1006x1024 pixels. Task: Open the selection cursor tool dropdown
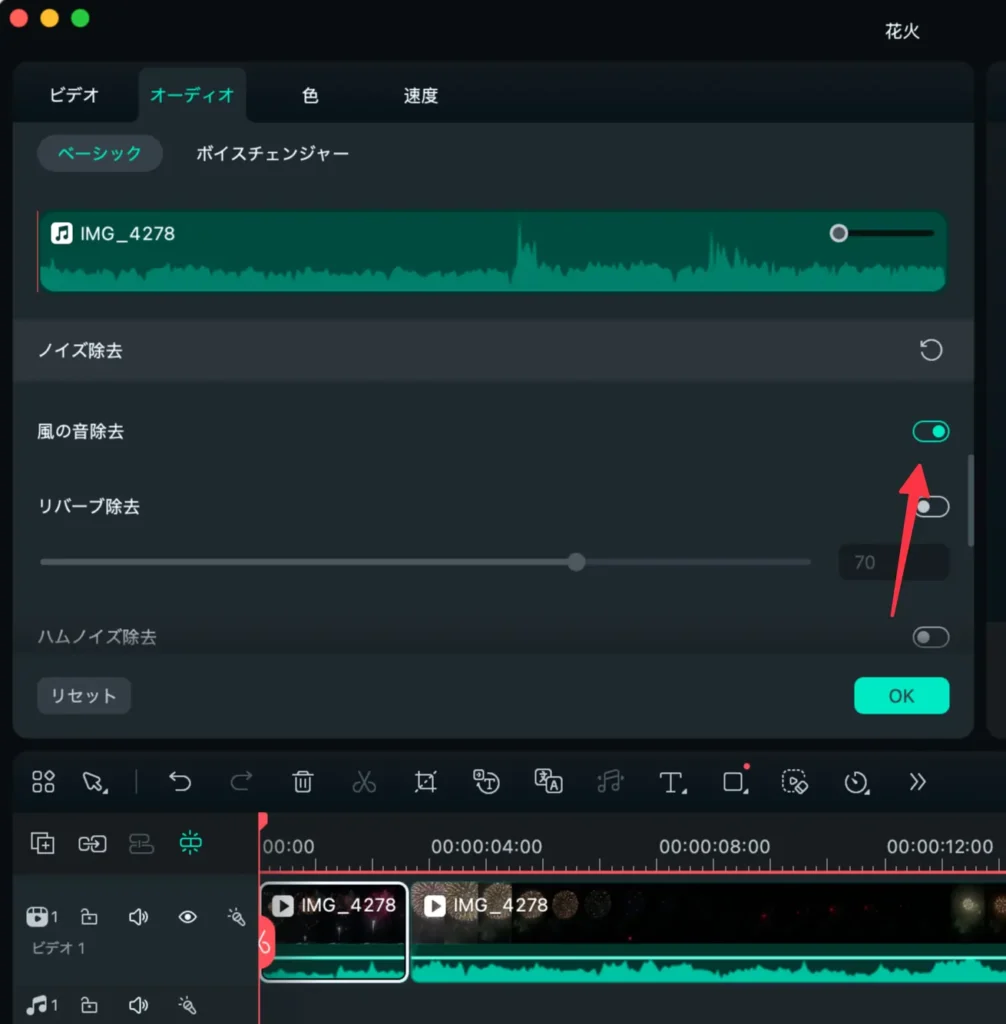(95, 782)
